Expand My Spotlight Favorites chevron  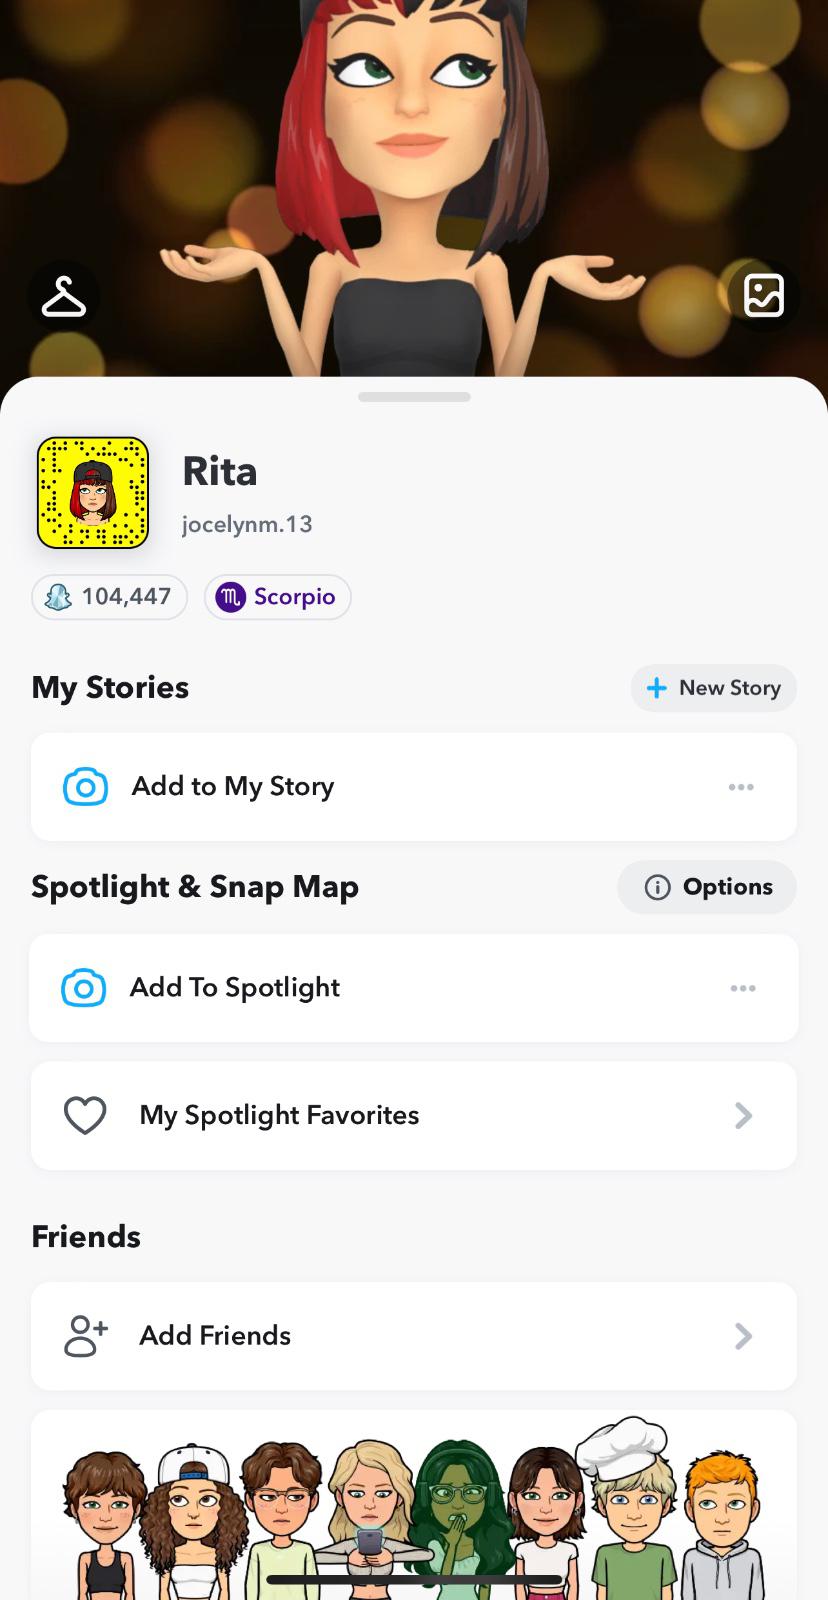coord(743,1116)
